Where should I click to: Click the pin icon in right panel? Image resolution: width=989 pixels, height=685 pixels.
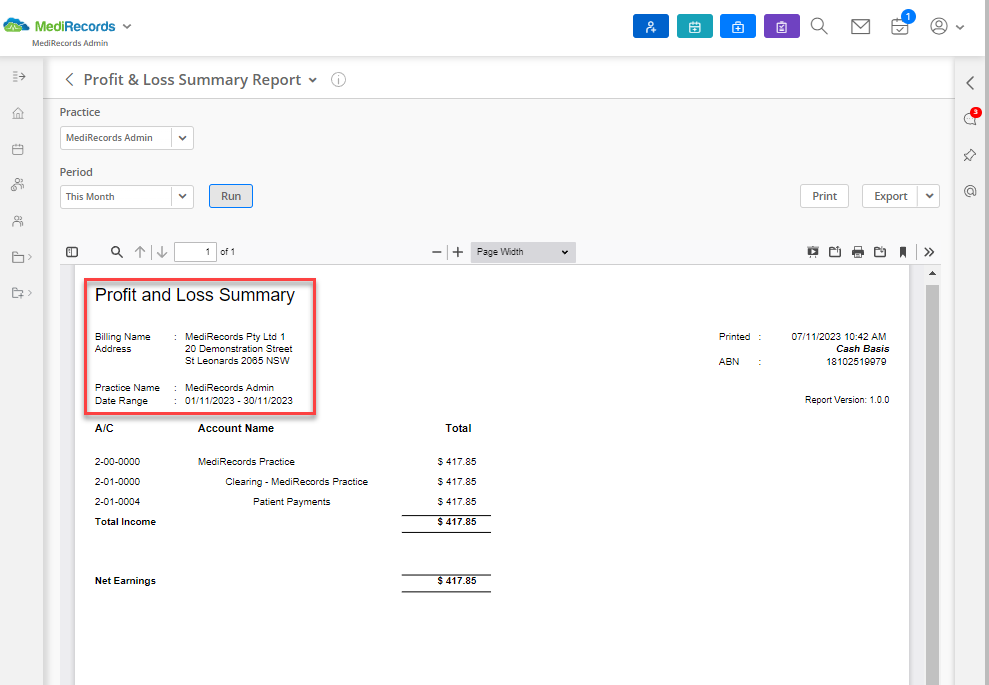(970, 155)
